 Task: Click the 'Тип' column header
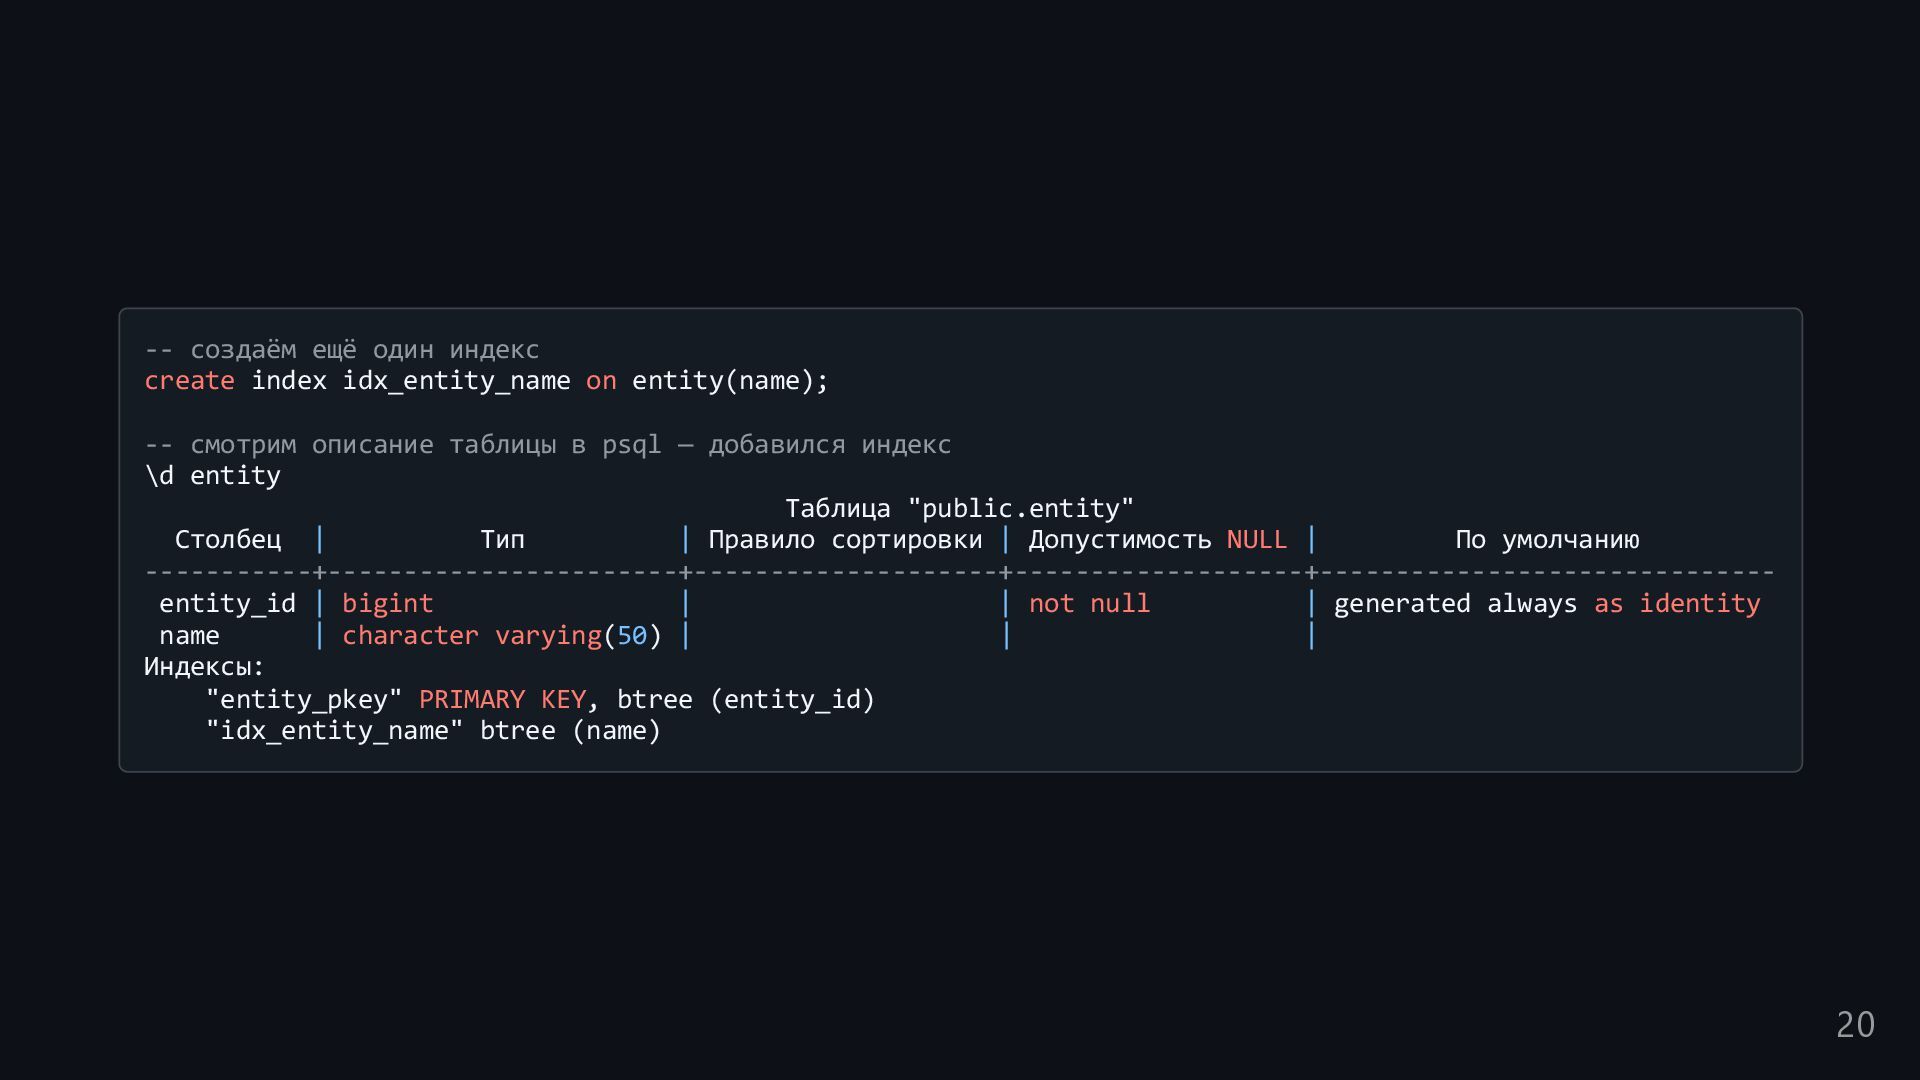[x=502, y=540]
